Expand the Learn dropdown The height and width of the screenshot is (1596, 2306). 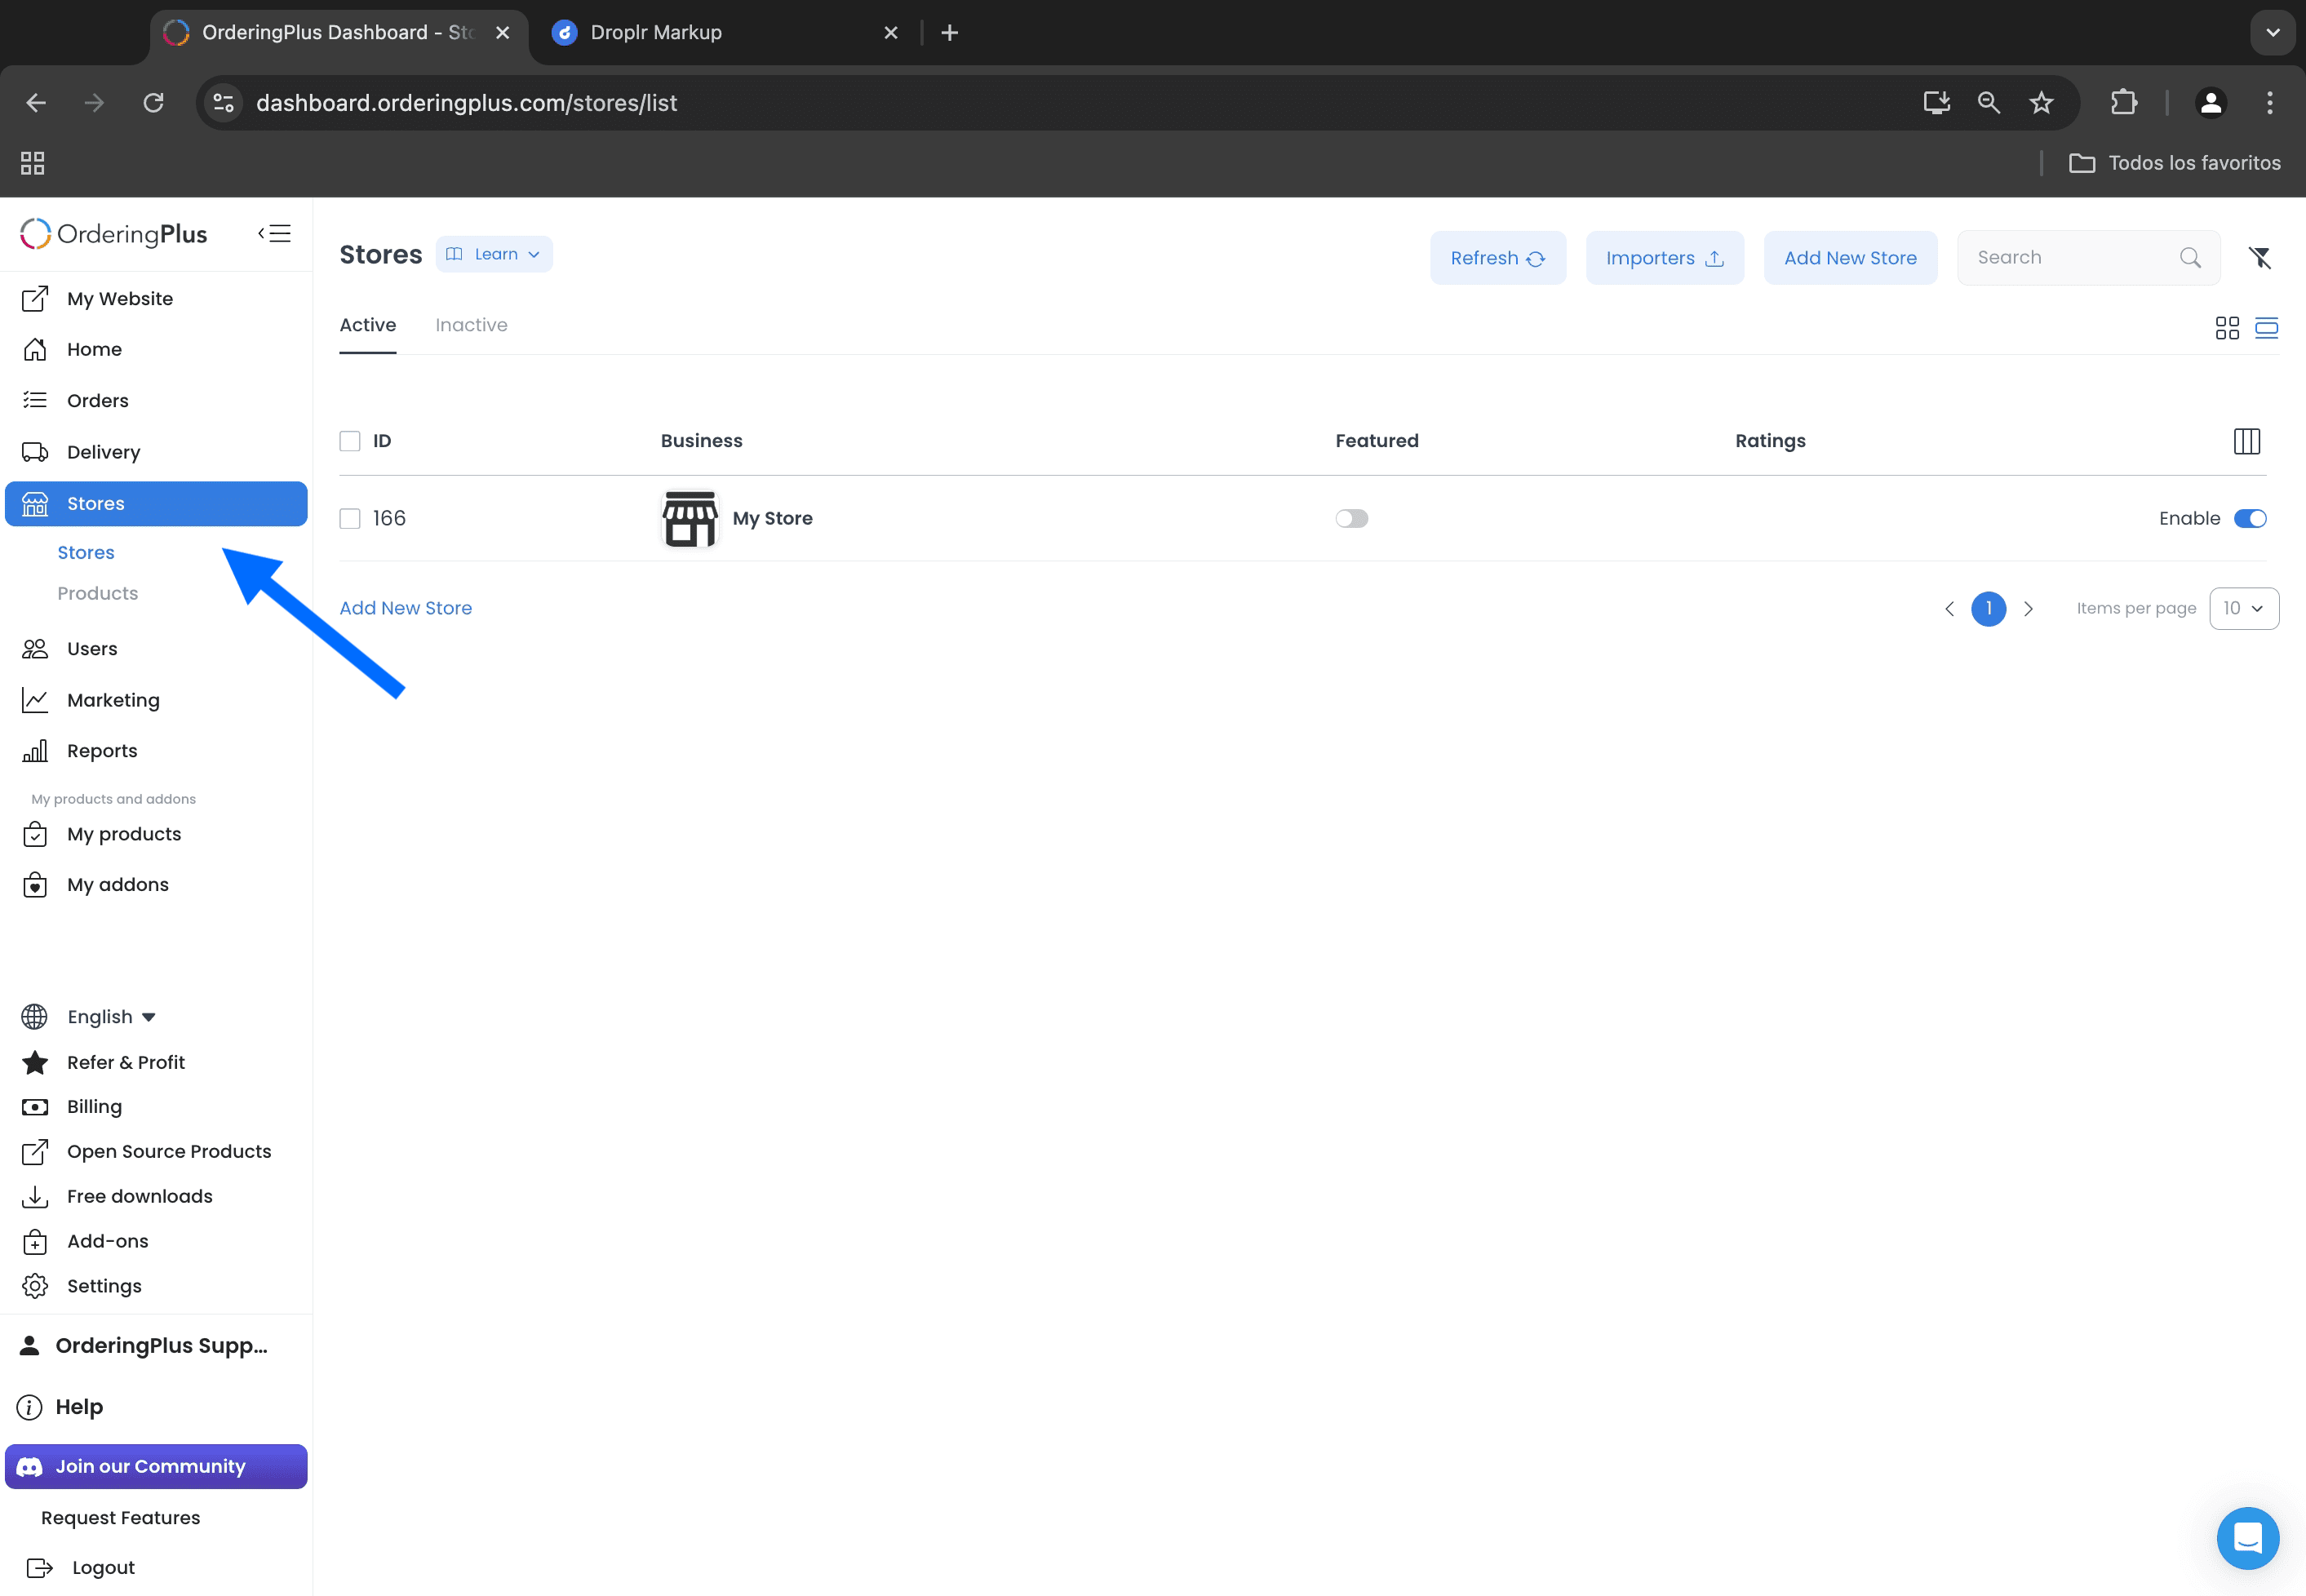(494, 254)
